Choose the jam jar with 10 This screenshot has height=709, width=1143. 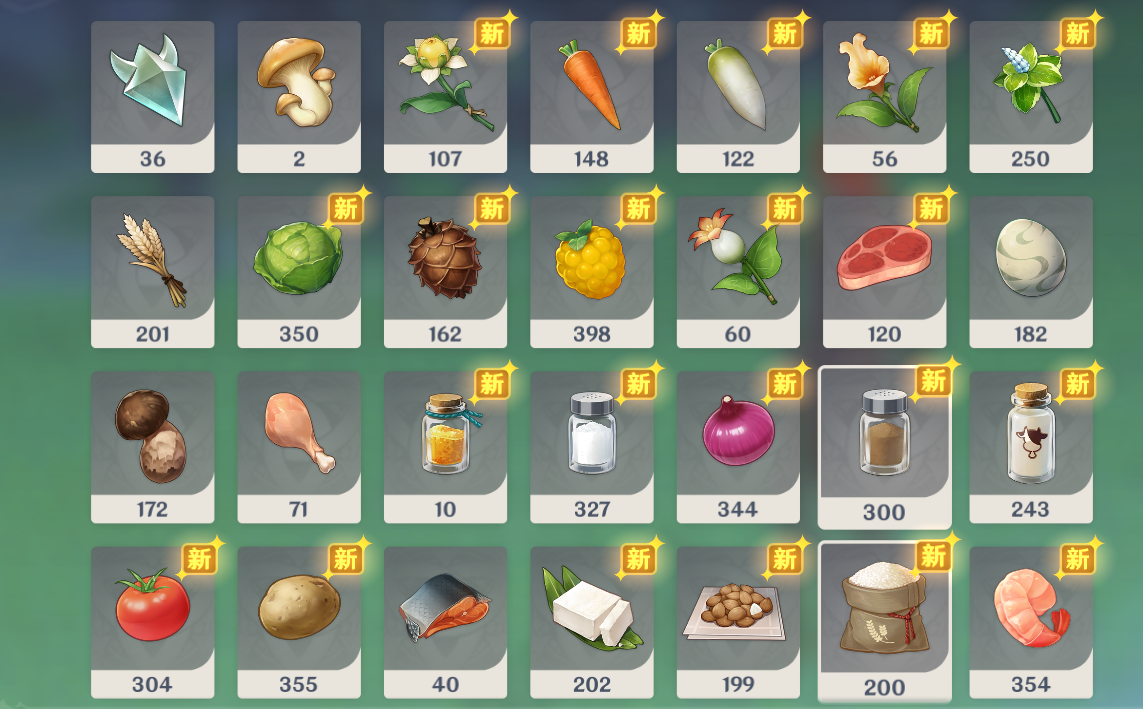pyautogui.click(x=445, y=447)
